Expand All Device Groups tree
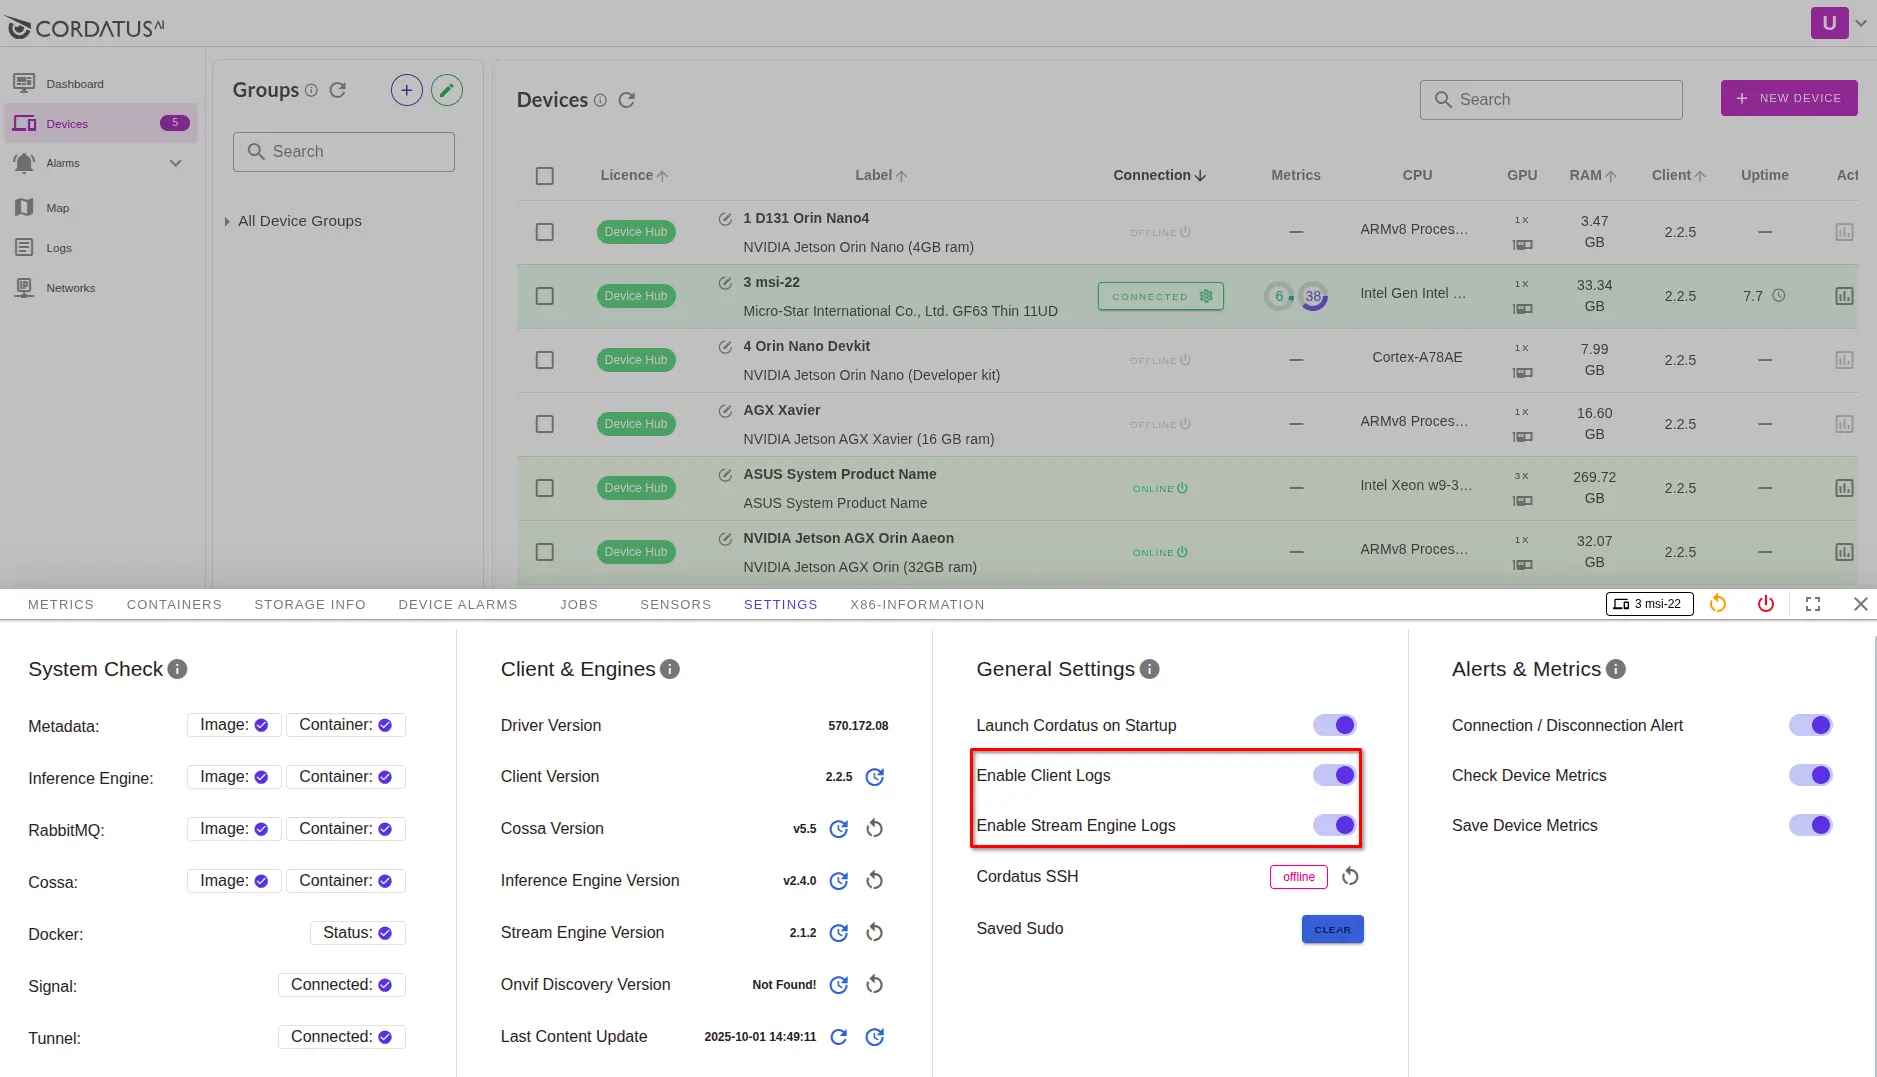 coord(227,222)
